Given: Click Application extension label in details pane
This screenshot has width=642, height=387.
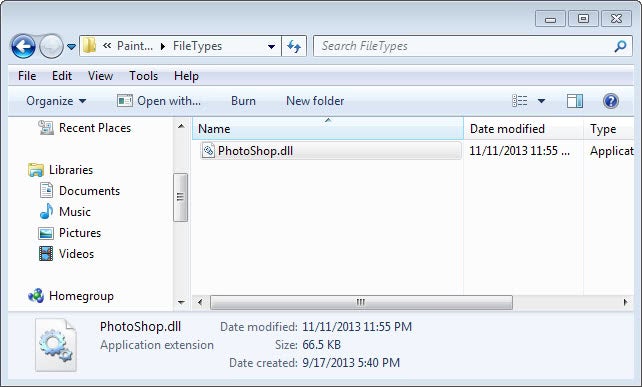Looking at the screenshot, I should point(157,345).
